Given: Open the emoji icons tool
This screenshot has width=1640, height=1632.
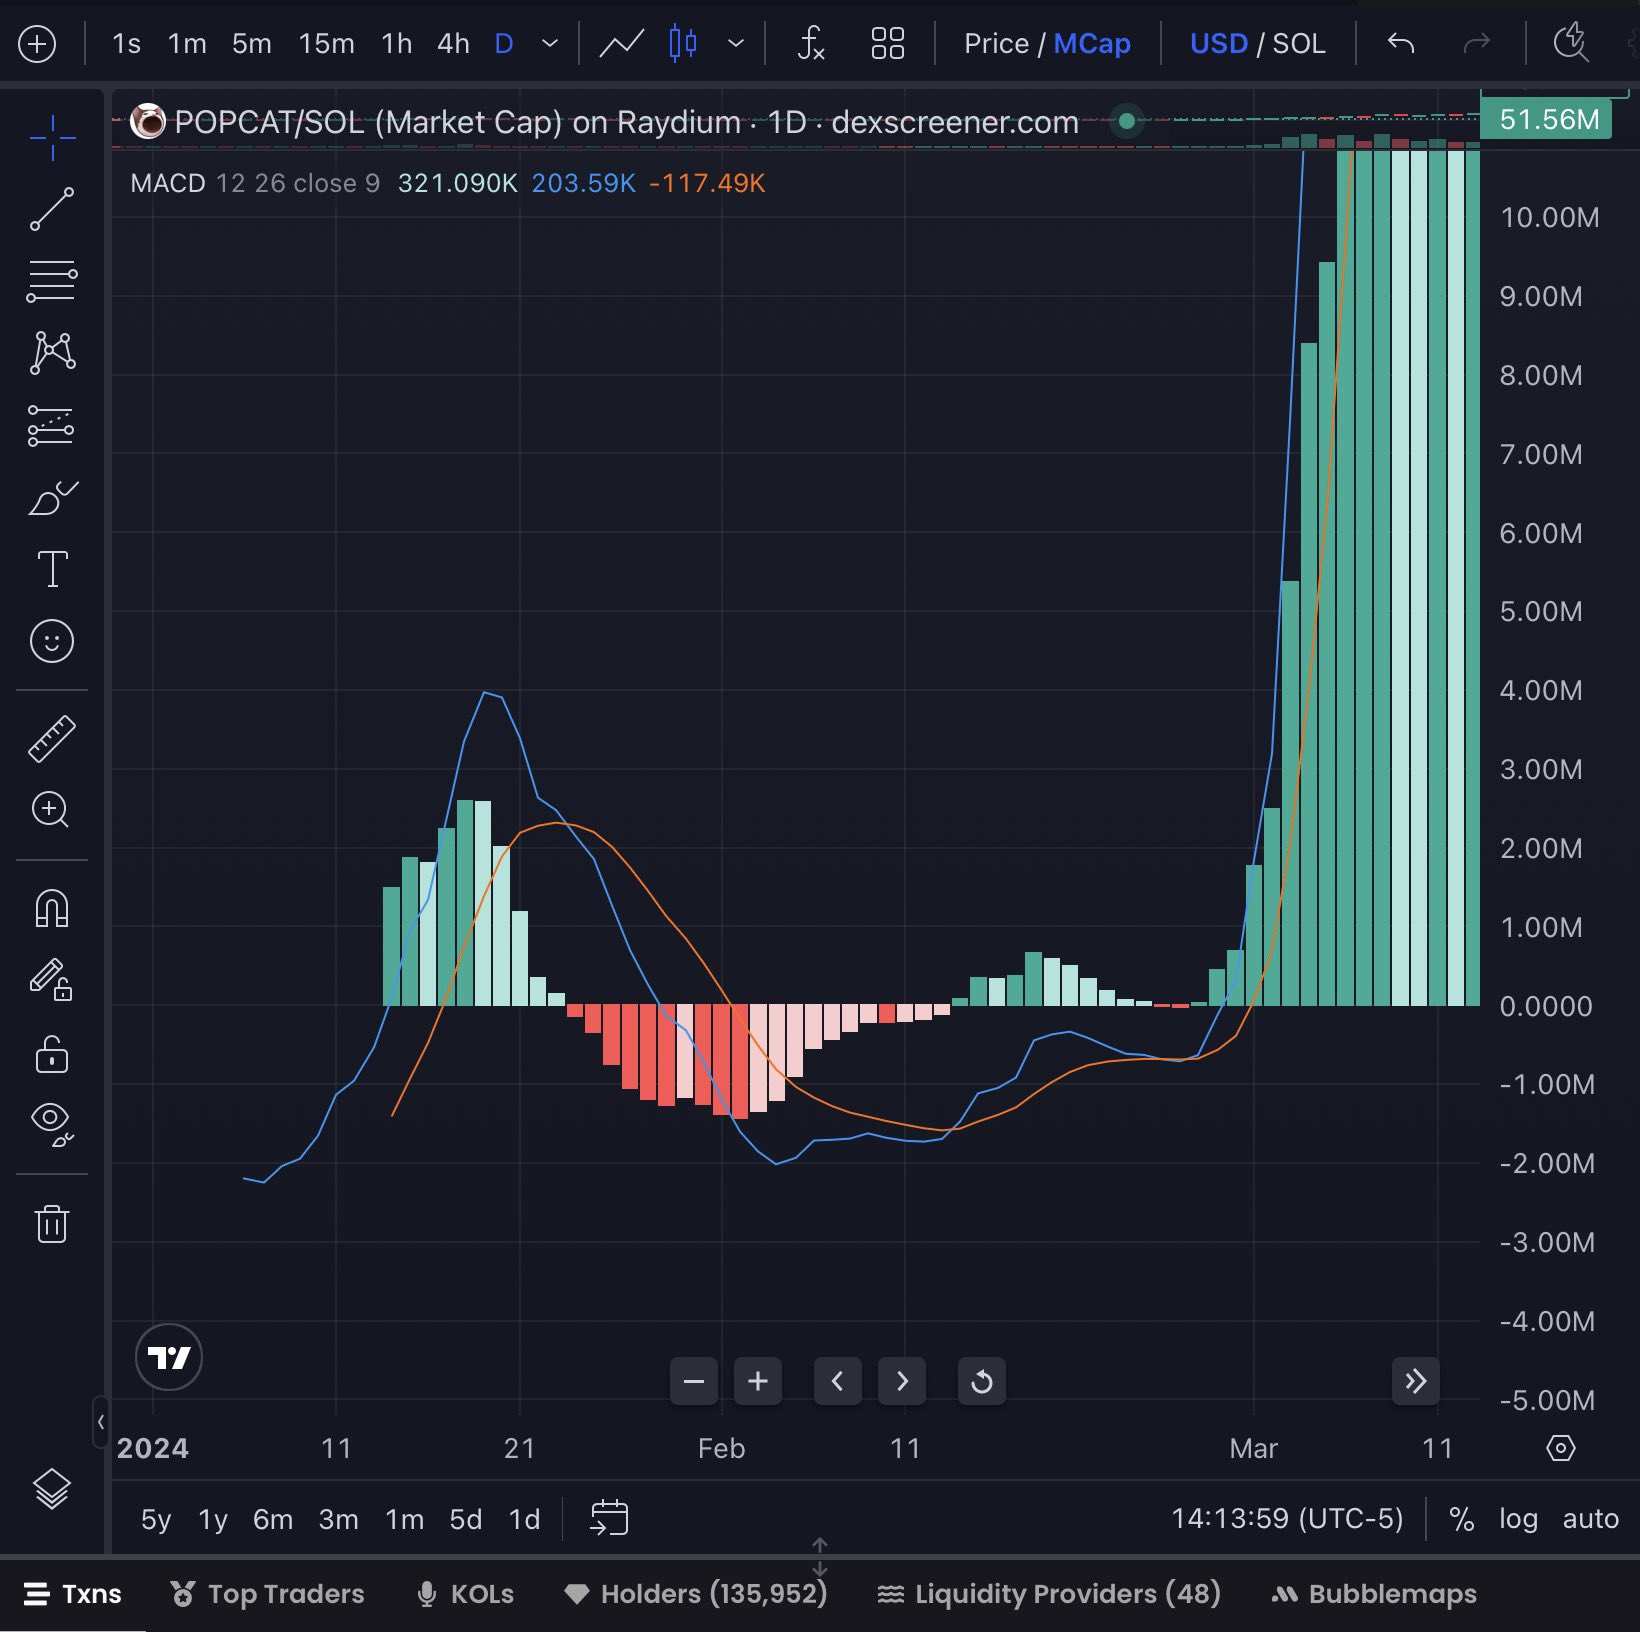Looking at the screenshot, I should click(52, 641).
